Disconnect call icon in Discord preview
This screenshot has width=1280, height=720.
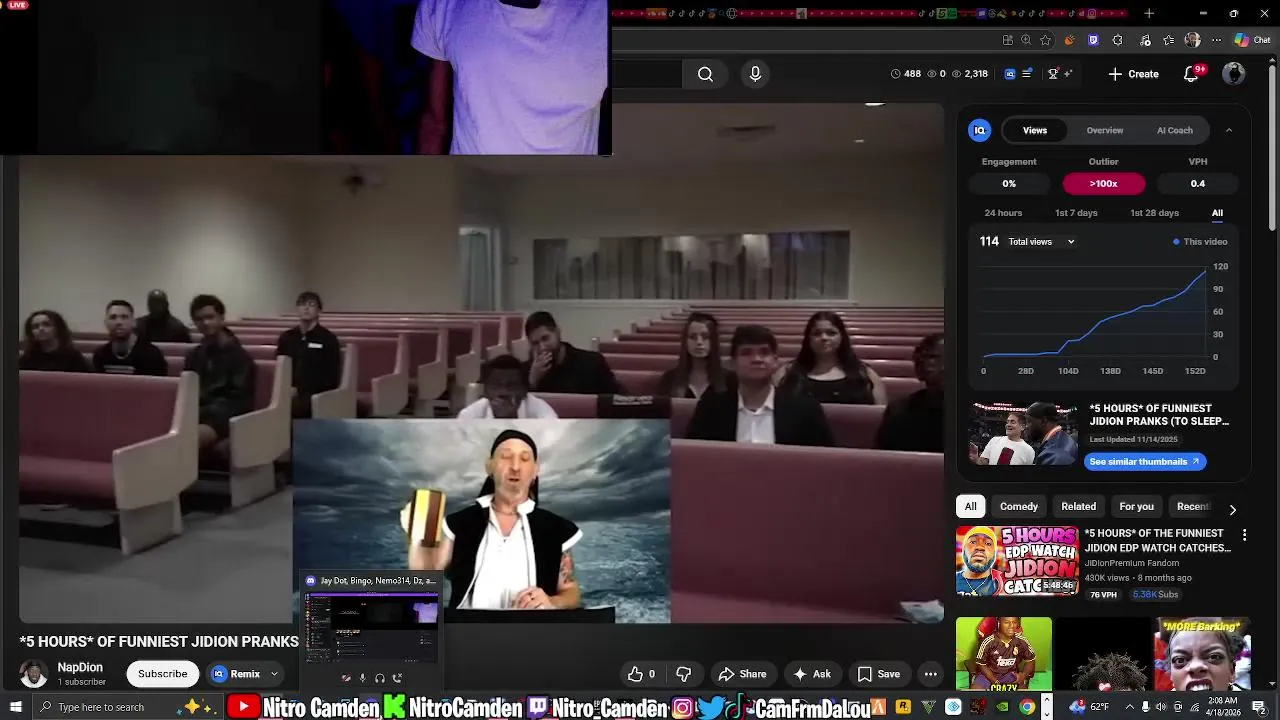pyautogui.click(x=397, y=678)
